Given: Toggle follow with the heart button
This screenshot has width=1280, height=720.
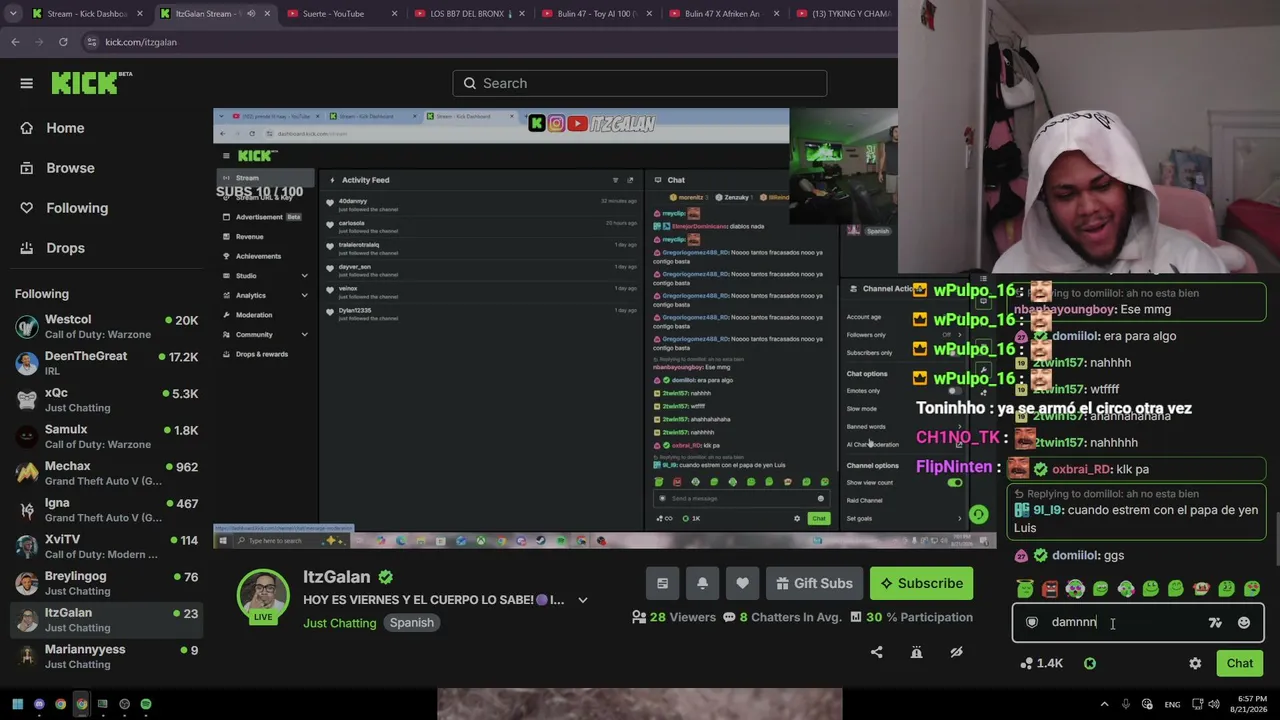Looking at the screenshot, I should coord(742,583).
